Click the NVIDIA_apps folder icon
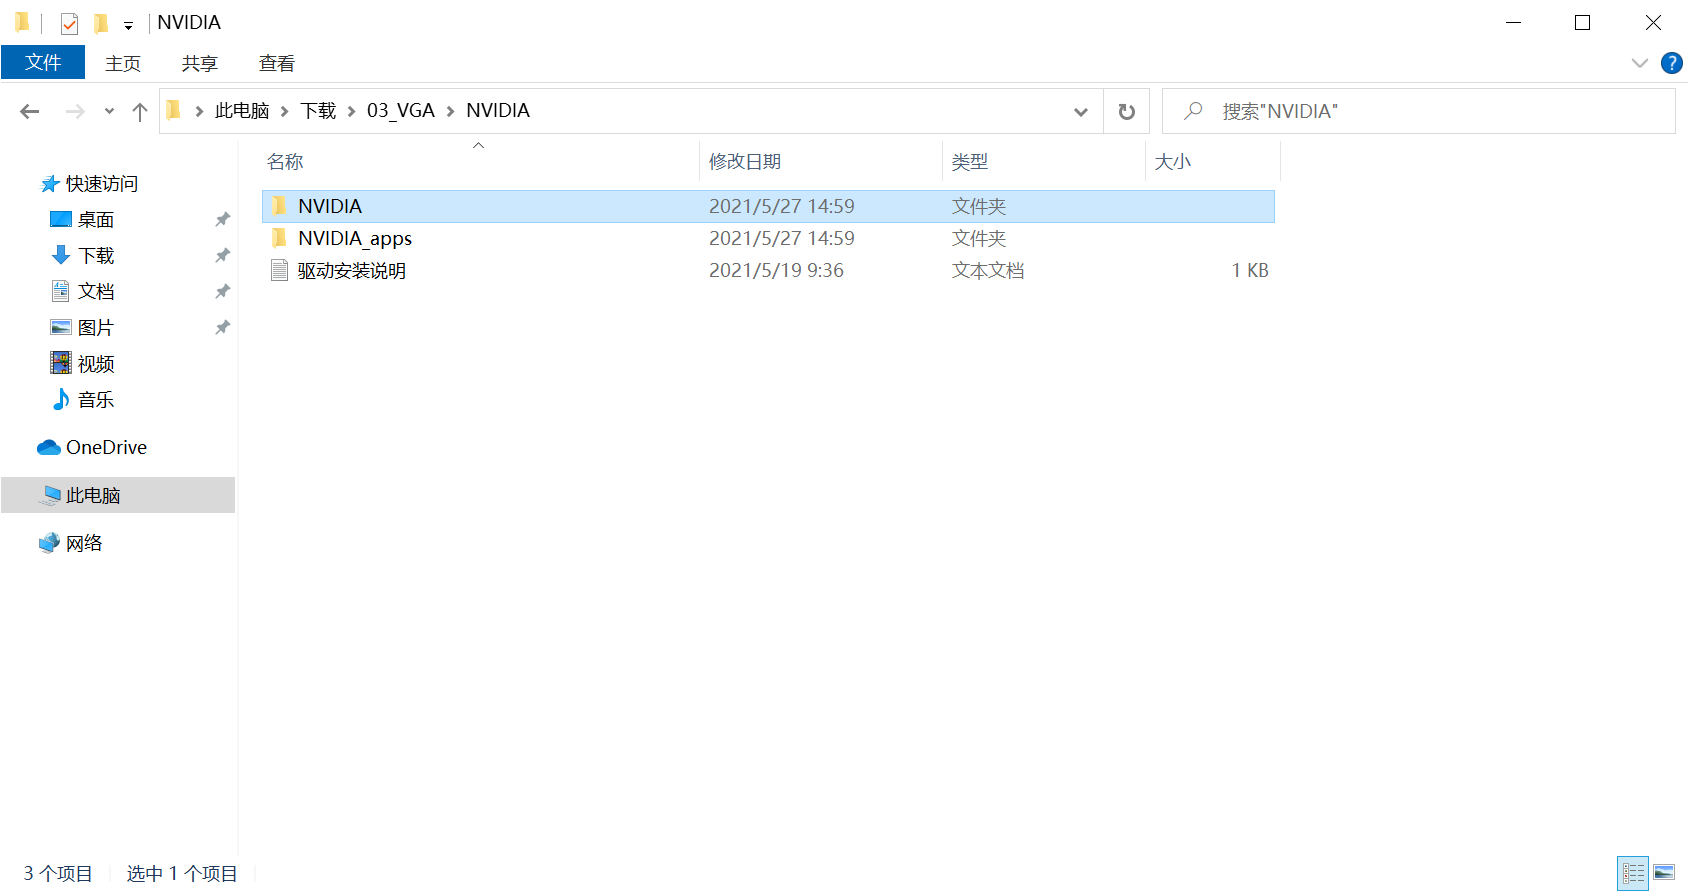 pyautogui.click(x=279, y=238)
